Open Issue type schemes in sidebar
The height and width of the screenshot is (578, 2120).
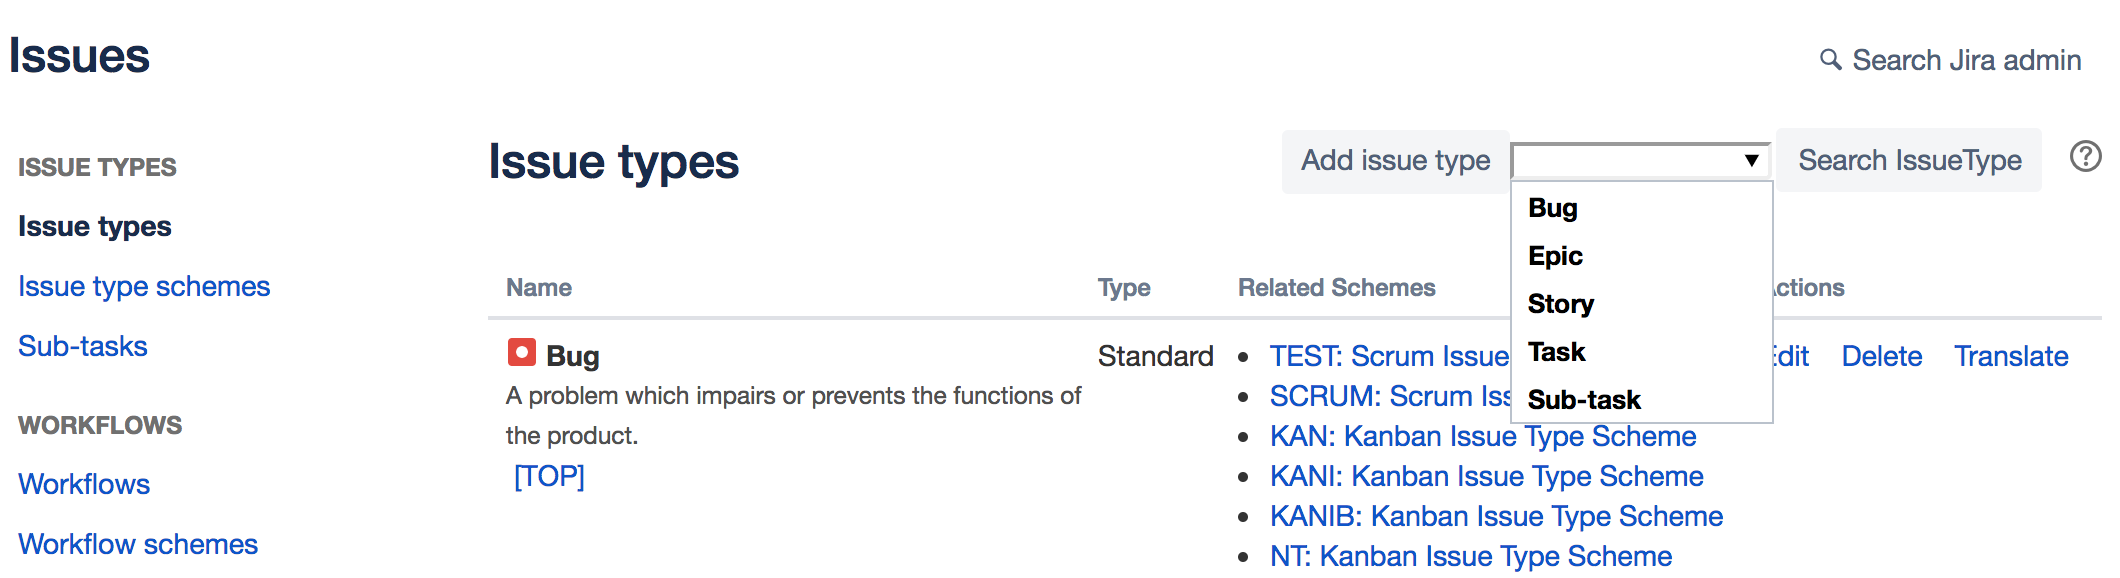coord(144,287)
